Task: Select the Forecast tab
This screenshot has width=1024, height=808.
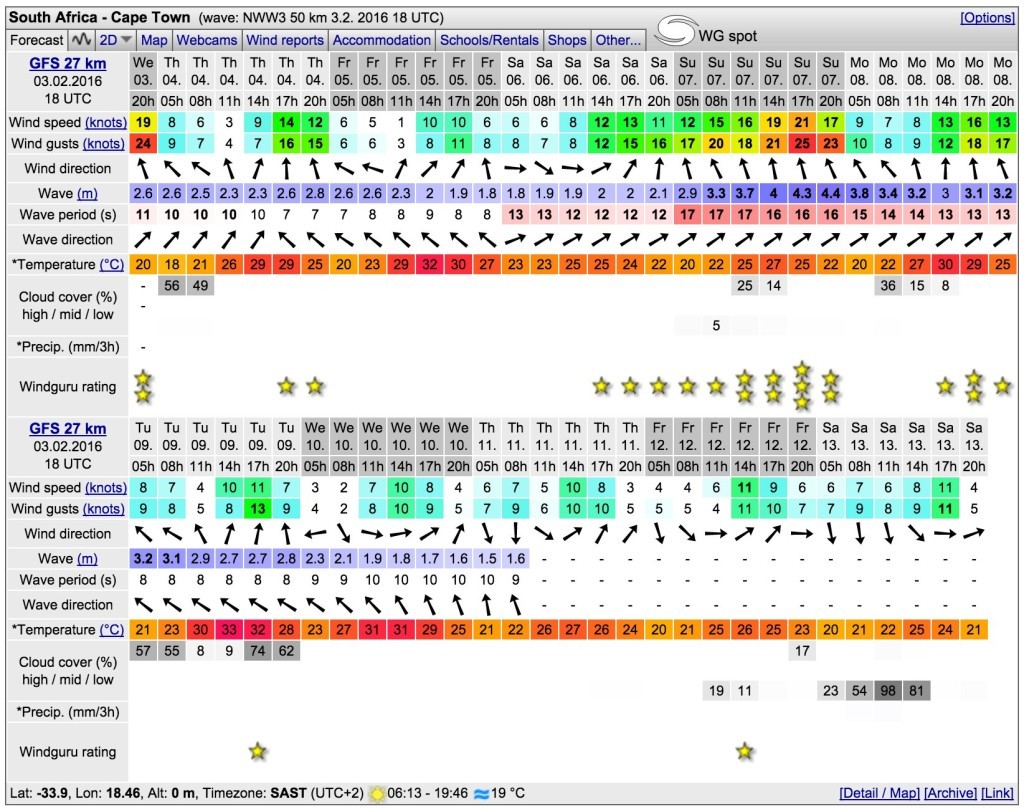Action: [x=37, y=40]
